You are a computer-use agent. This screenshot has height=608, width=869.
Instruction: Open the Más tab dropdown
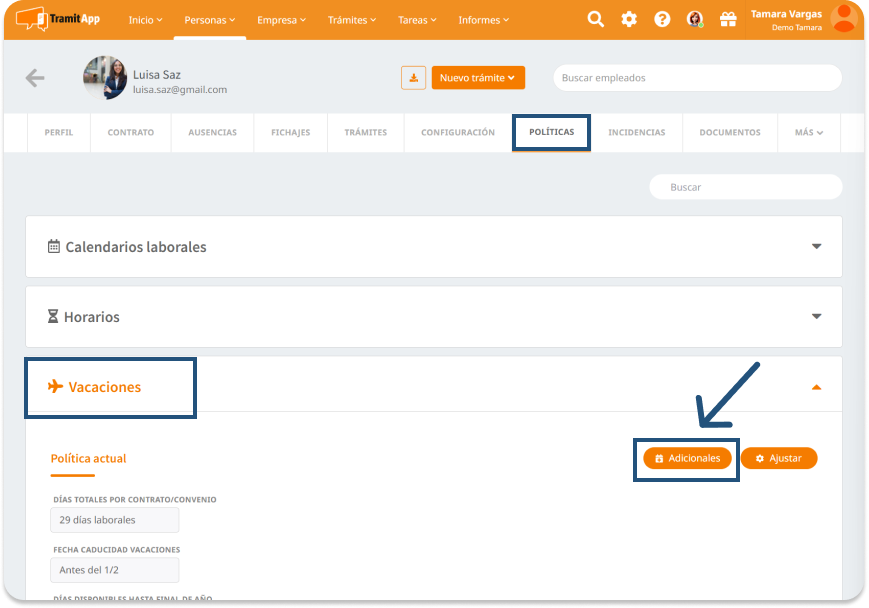click(809, 132)
